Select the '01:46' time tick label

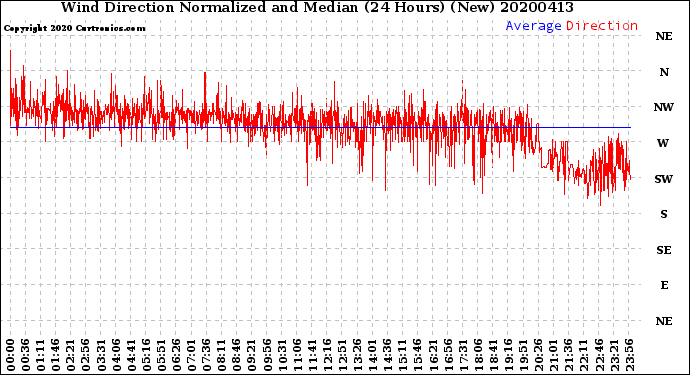(x=56, y=356)
